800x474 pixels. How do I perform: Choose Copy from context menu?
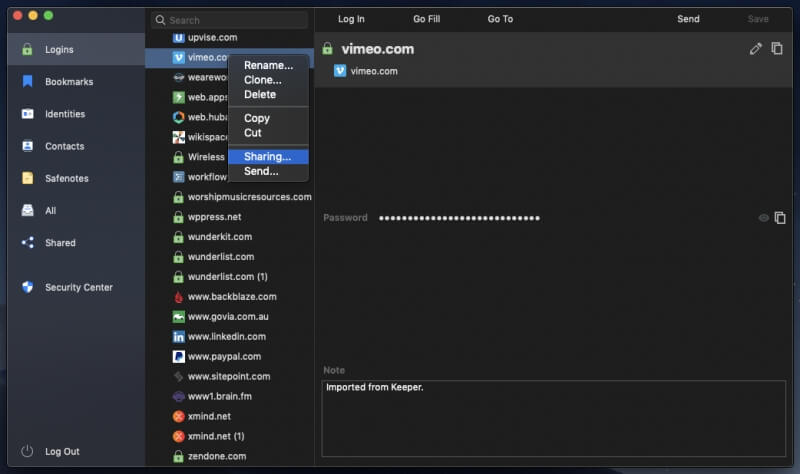268,118
